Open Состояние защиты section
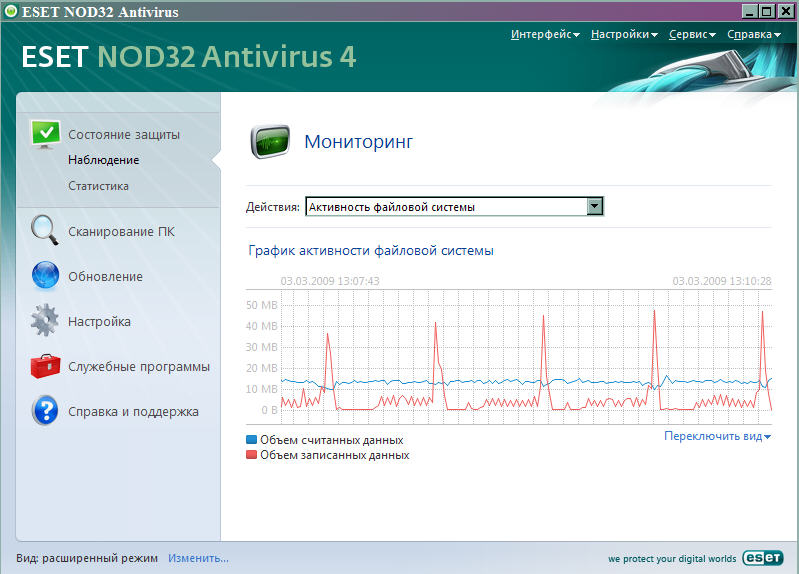The image size is (799, 574). click(x=124, y=135)
